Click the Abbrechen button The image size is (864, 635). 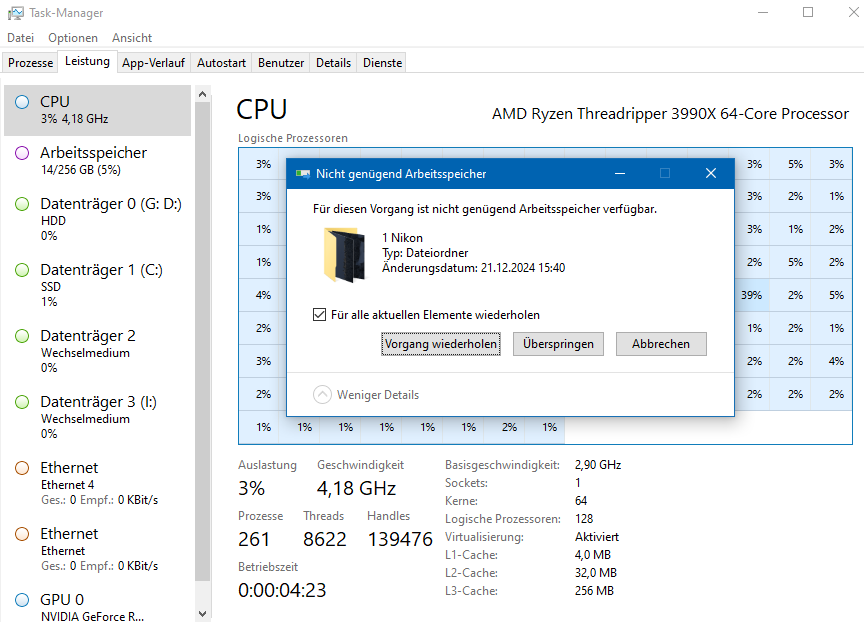pos(661,344)
